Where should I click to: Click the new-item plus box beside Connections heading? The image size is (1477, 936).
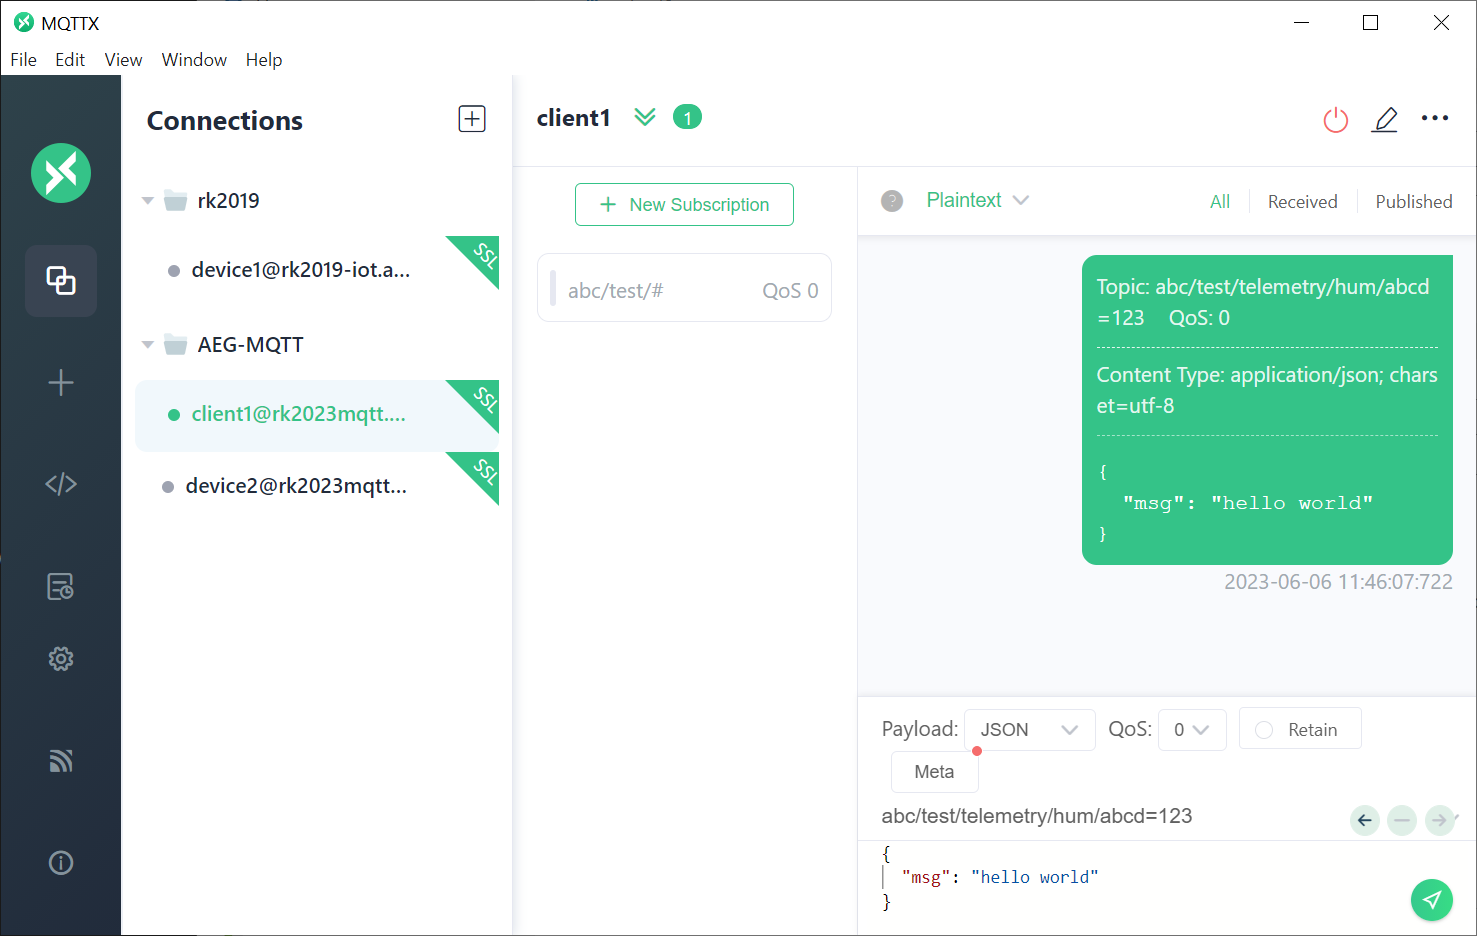[x=472, y=119]
